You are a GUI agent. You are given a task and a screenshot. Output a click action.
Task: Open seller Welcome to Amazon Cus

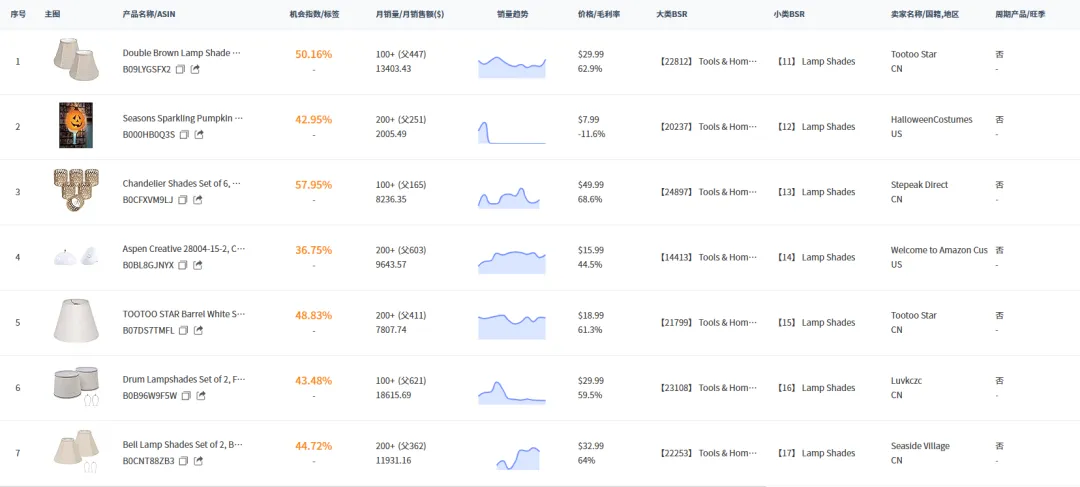(x=939, y=250)
